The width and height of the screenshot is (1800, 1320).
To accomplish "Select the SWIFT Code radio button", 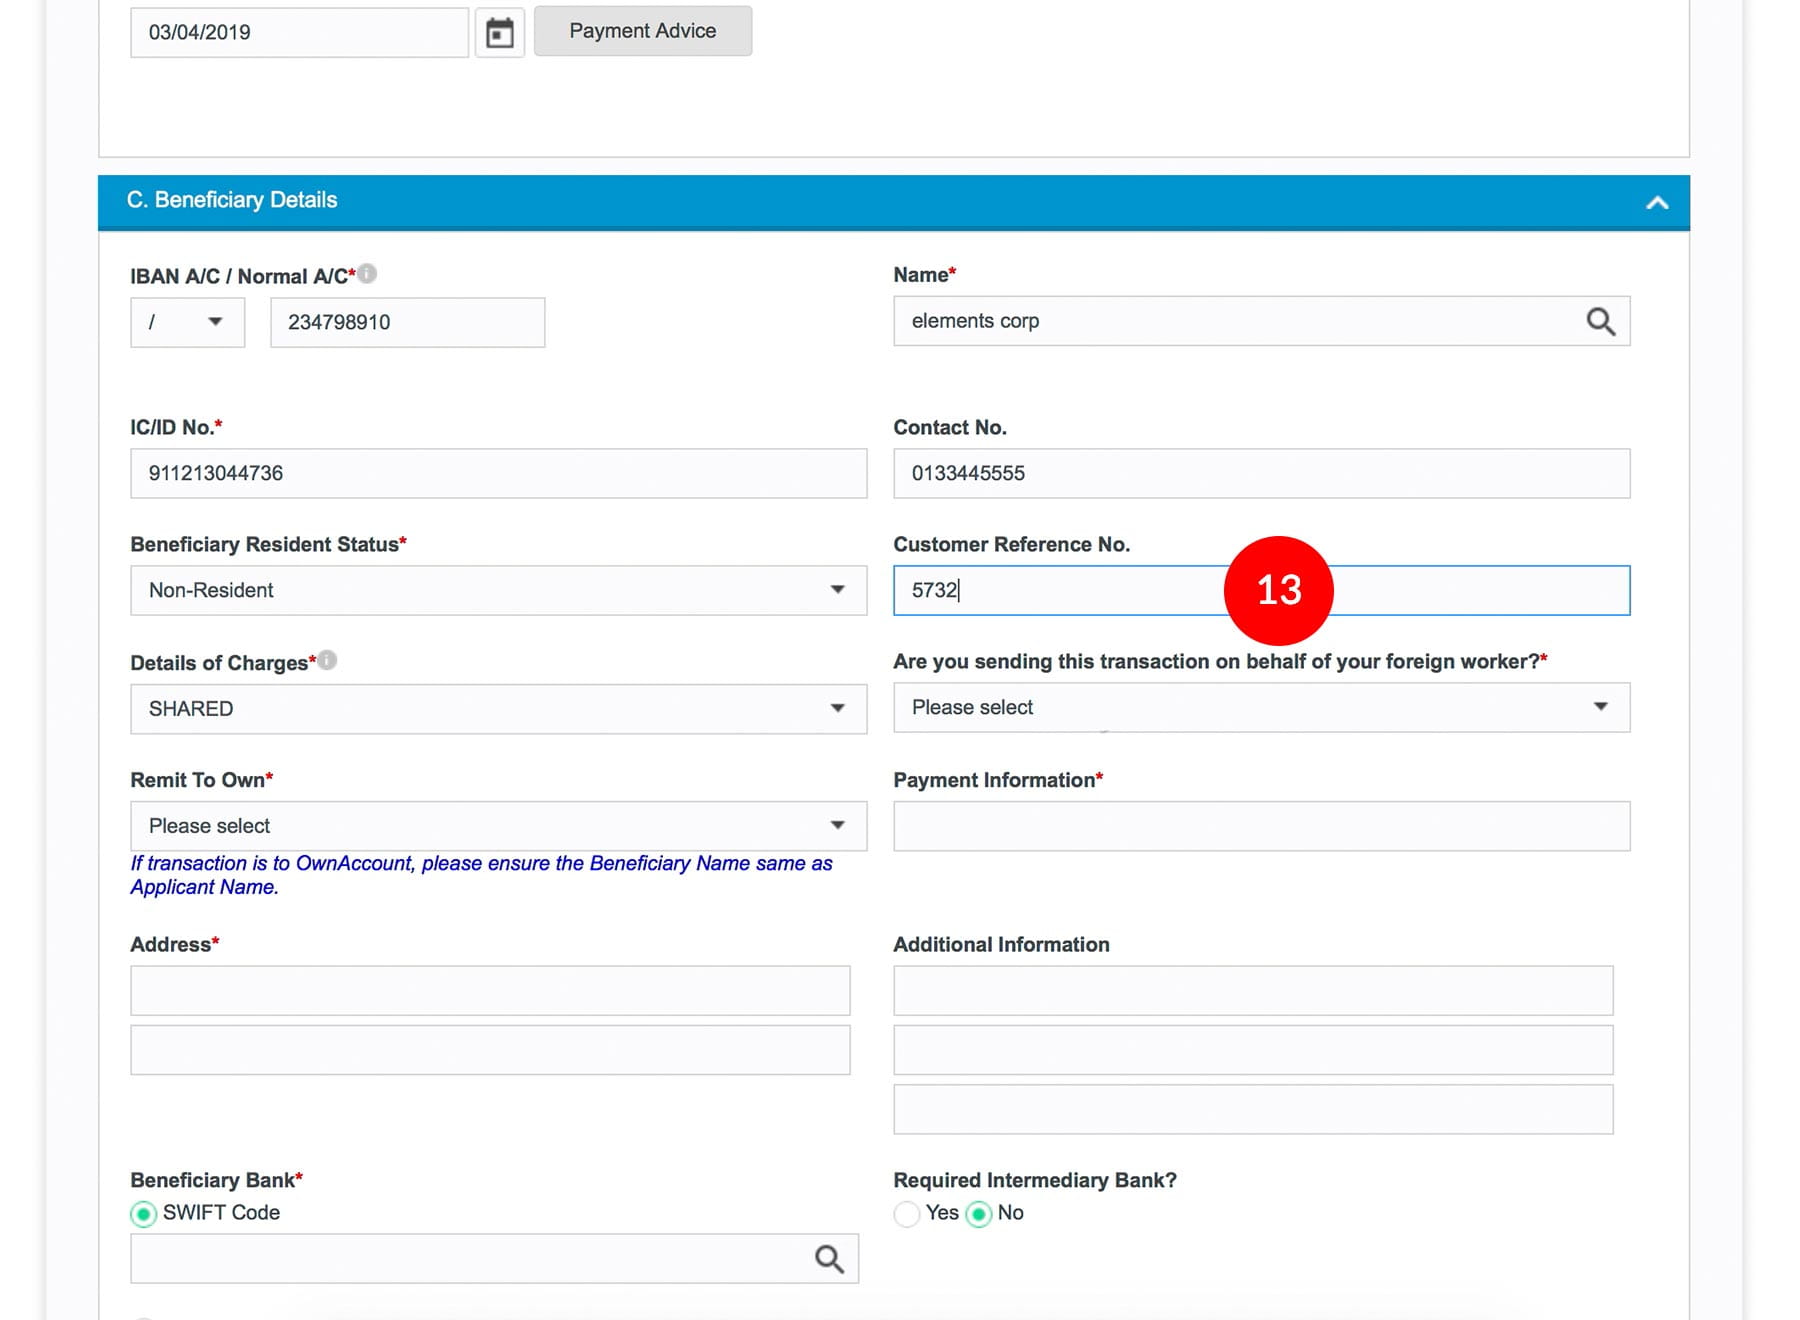I will click(144, 1213).
